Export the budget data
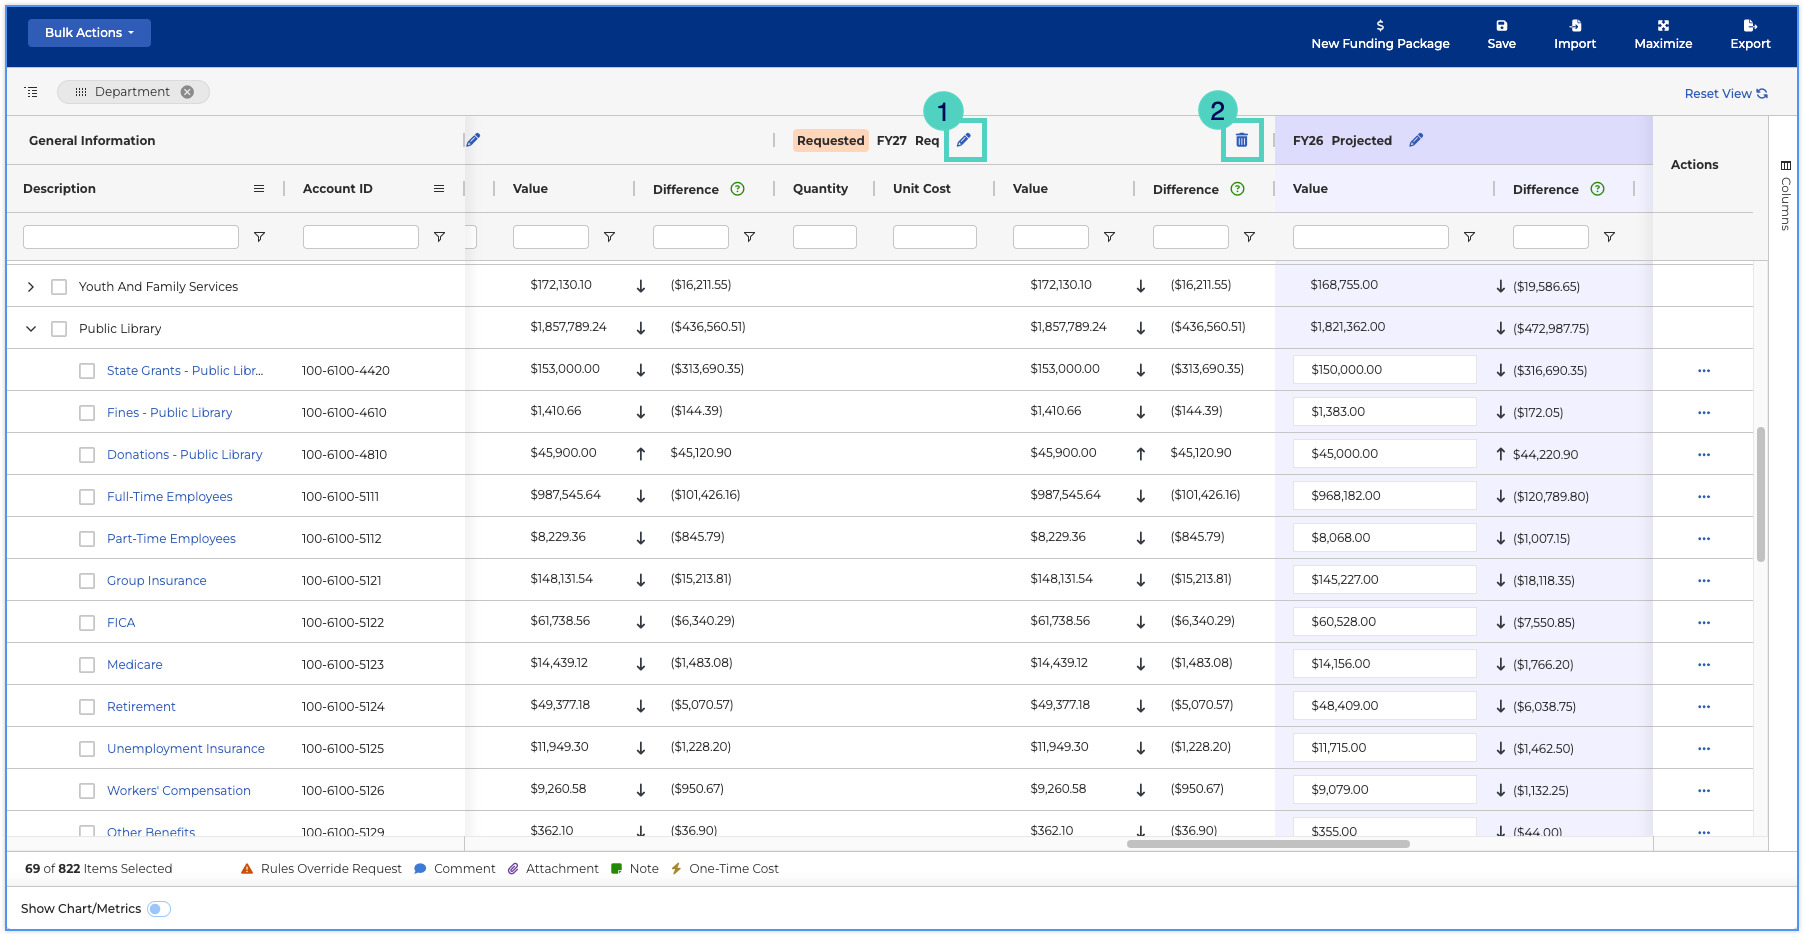 tap(1750, 34)
